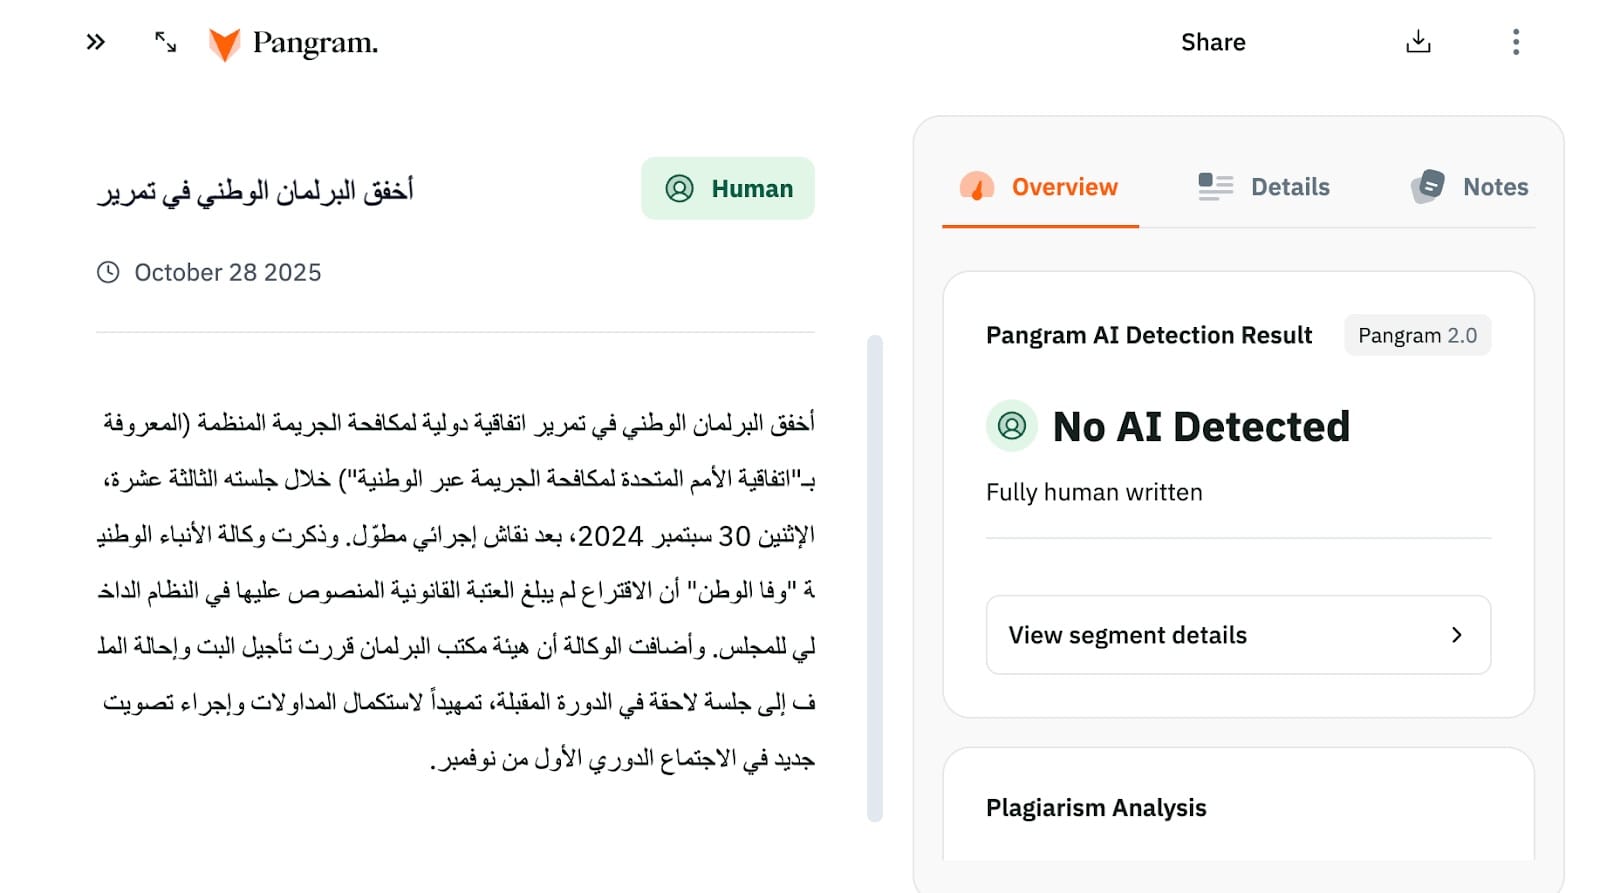Click the Notes sticky icon
The width and height of the screenshot is (1600, 893).
coord(1428,186)
